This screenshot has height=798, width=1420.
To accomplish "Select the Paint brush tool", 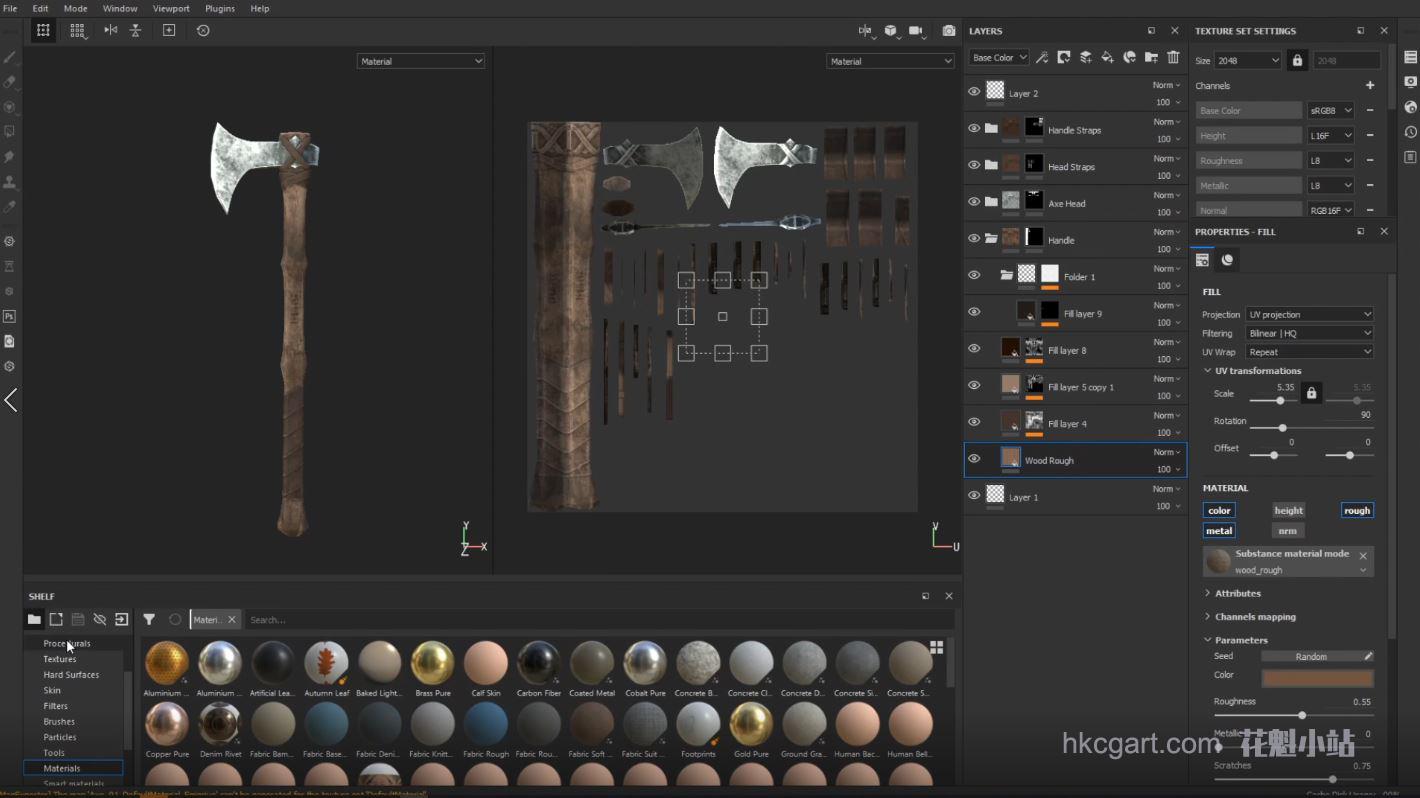I will 10,57.
